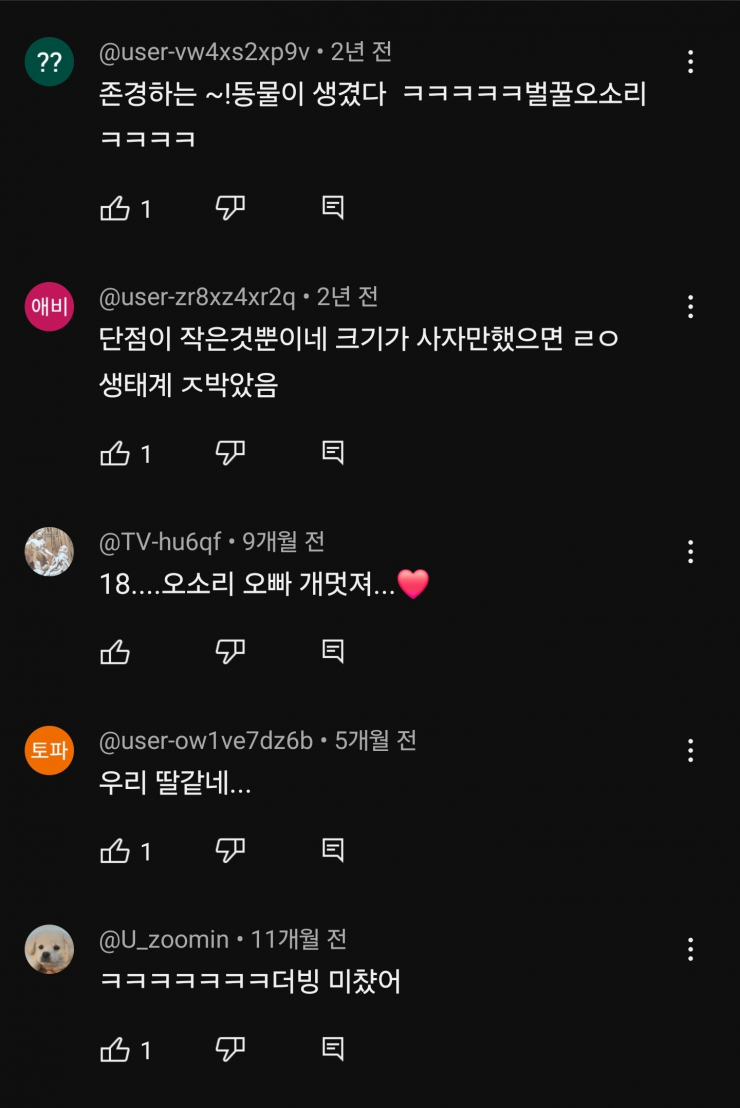
Task: Reply to the '오소리 오빠 개멋져' comment
Action: point(332,651)
